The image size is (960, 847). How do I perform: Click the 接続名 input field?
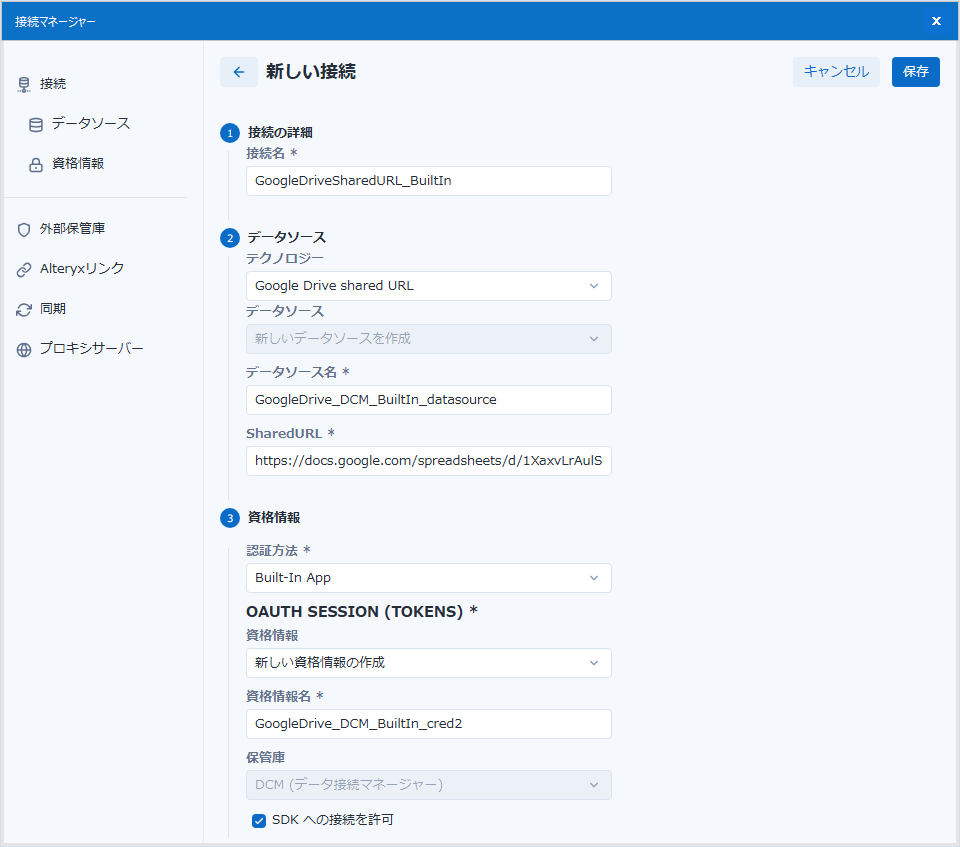coord(428,181)
